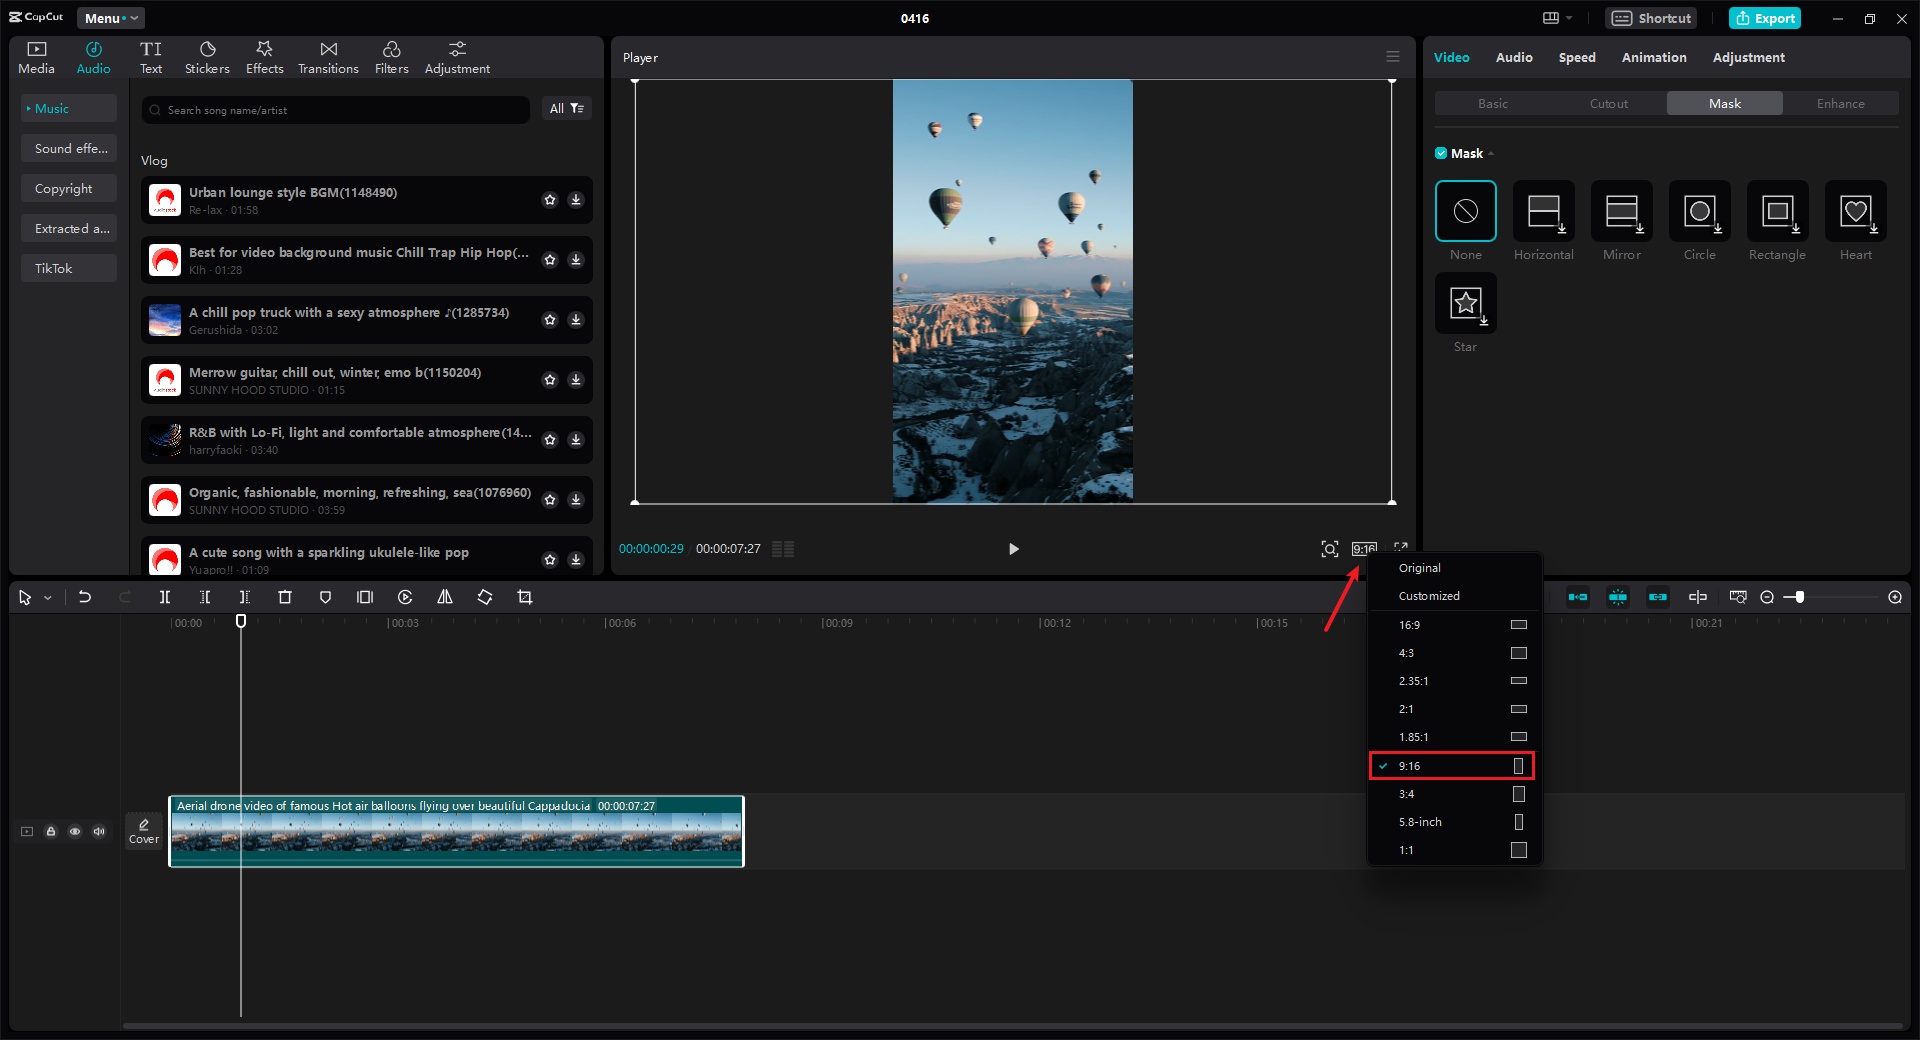Image resolution: width=1920 pixels, height=1040 pixels.
Task: Open the Sound effects category
Action: (70, 148)
